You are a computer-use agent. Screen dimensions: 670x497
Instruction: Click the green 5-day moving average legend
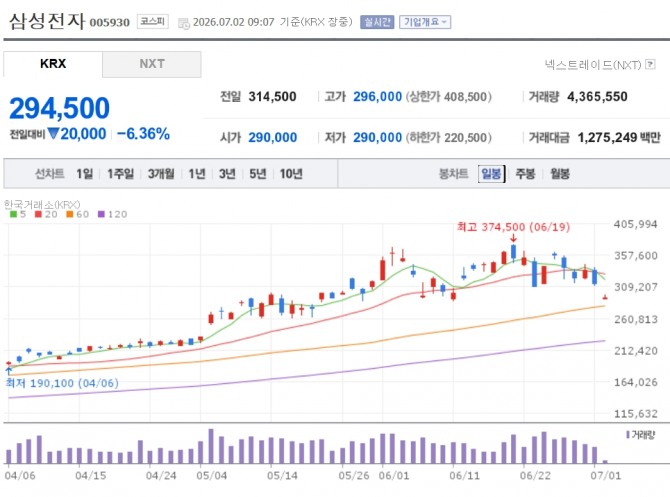pos(18,214)
